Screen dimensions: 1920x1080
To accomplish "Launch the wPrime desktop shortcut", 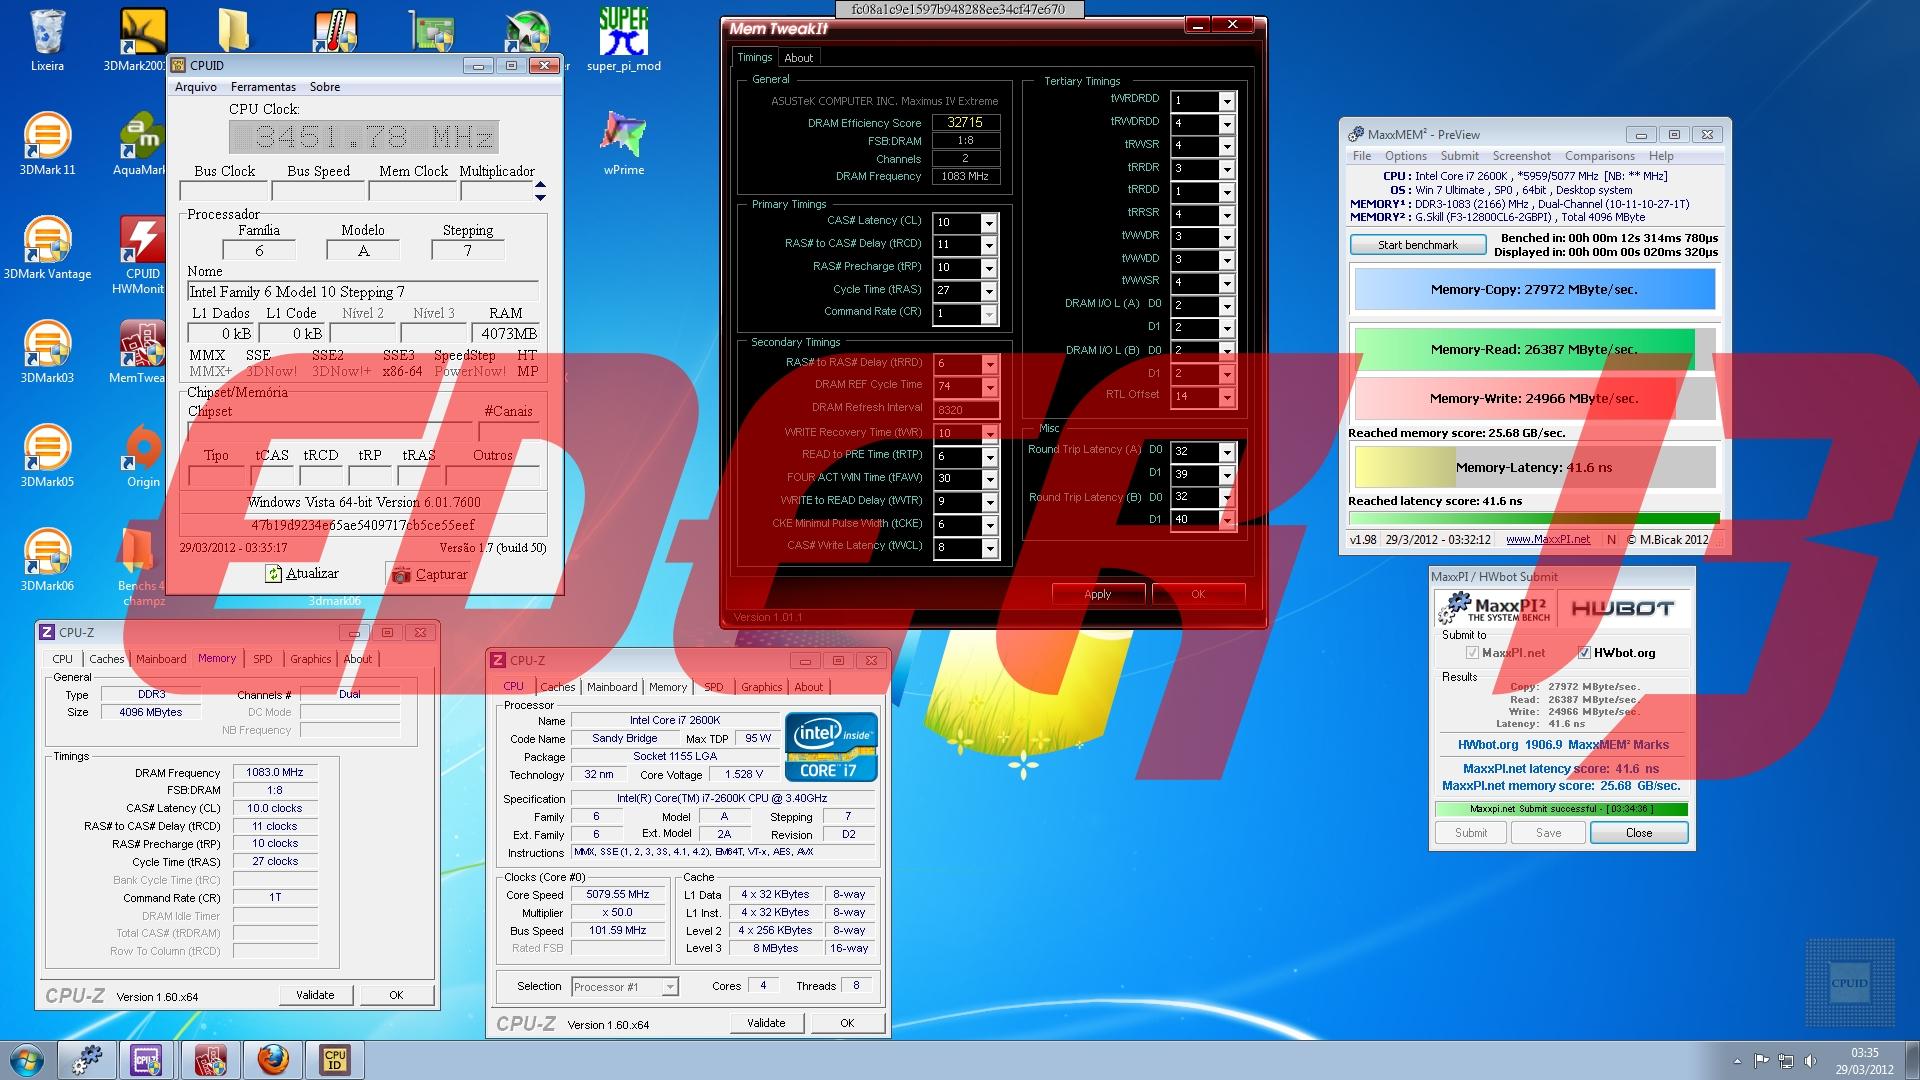I will tap(624, 144).
